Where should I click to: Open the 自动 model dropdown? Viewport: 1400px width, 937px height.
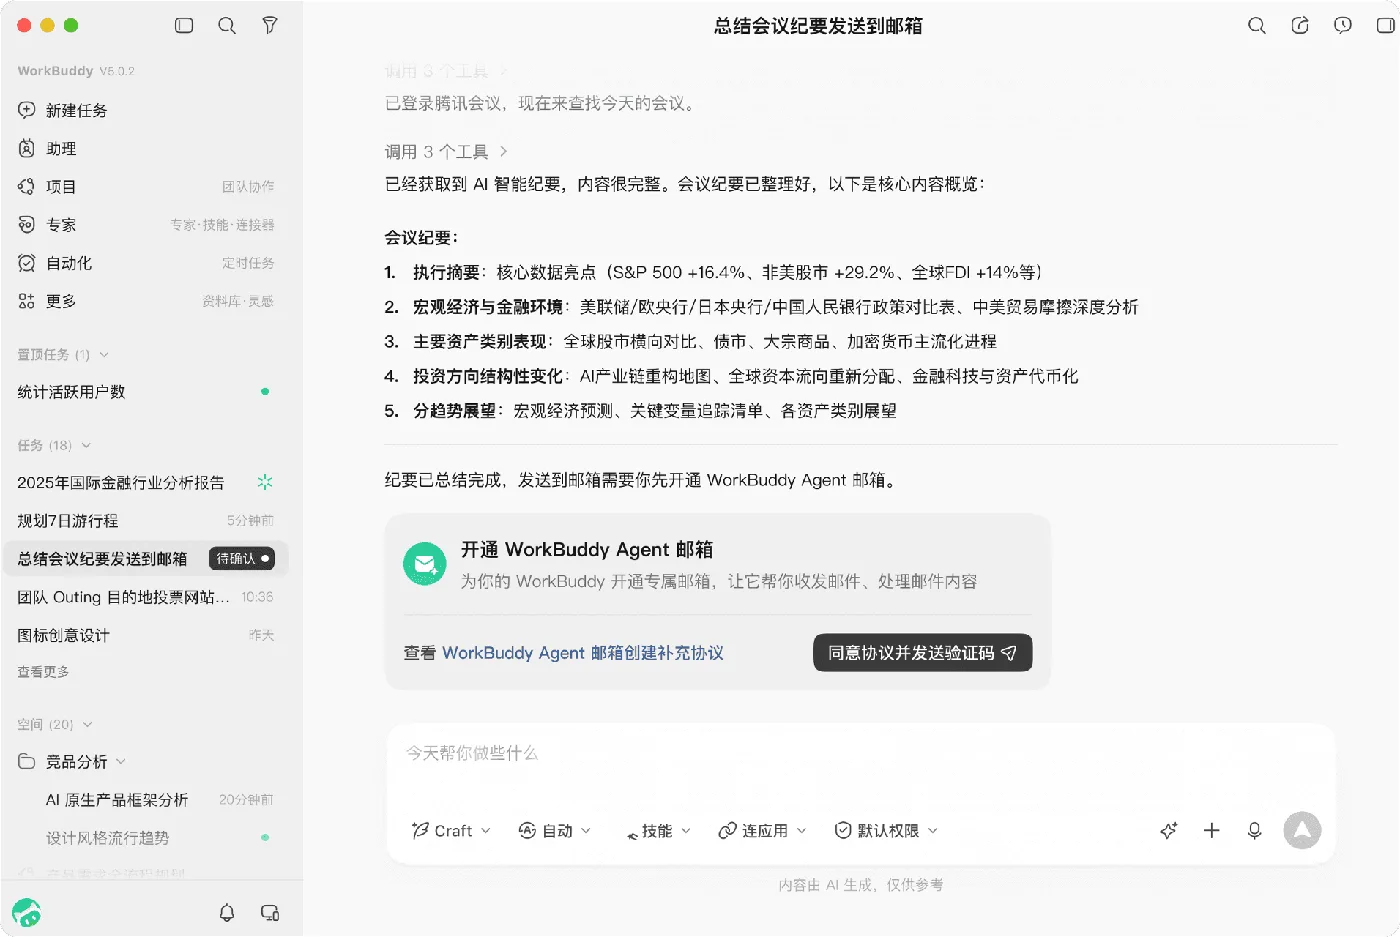pos(555,830)
